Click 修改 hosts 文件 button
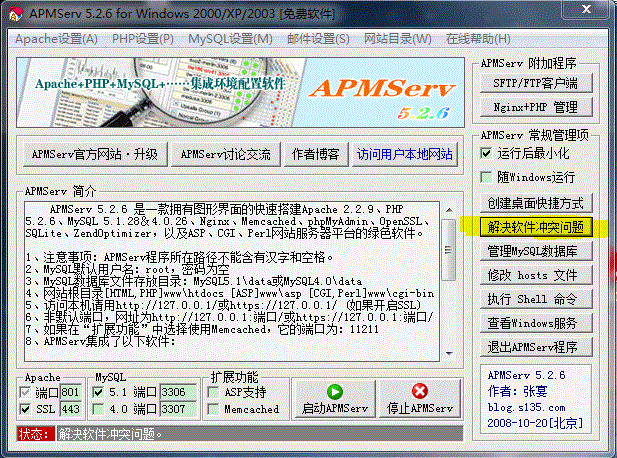This screenshot has width=617, height=458. point(536,275)
